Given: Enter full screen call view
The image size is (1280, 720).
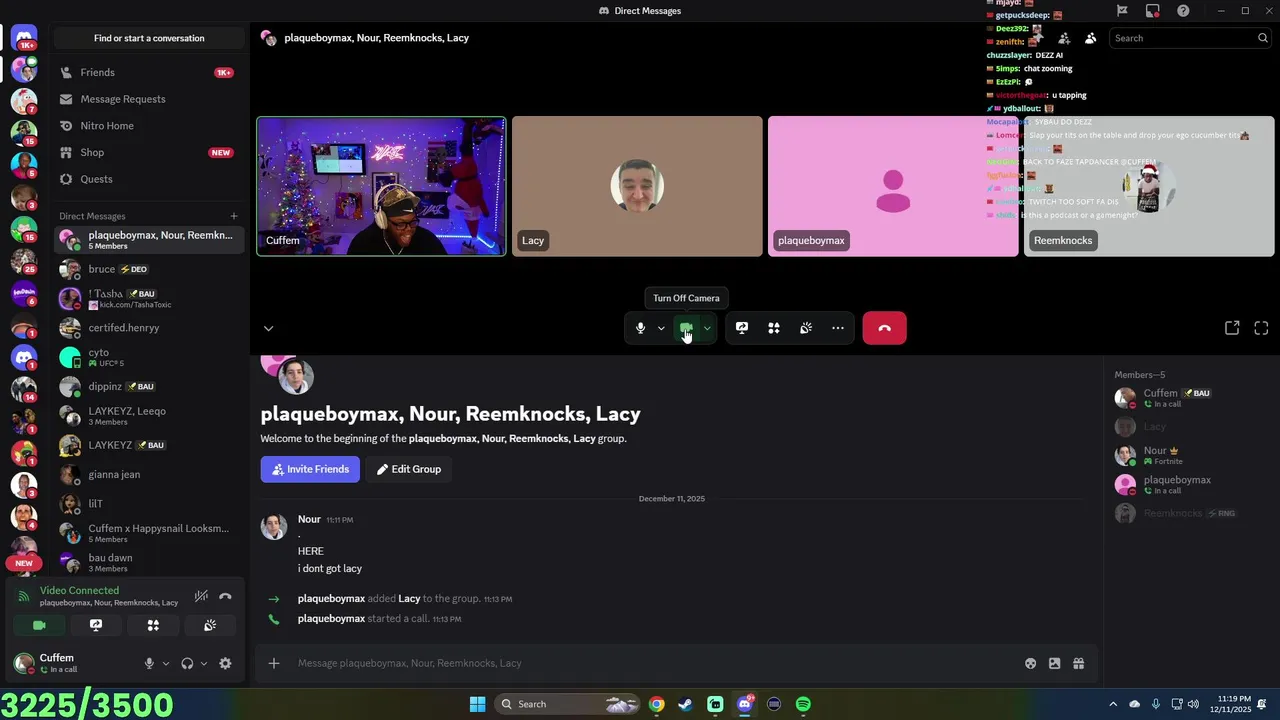Looking at the screenshot, I should (1261, 328).
